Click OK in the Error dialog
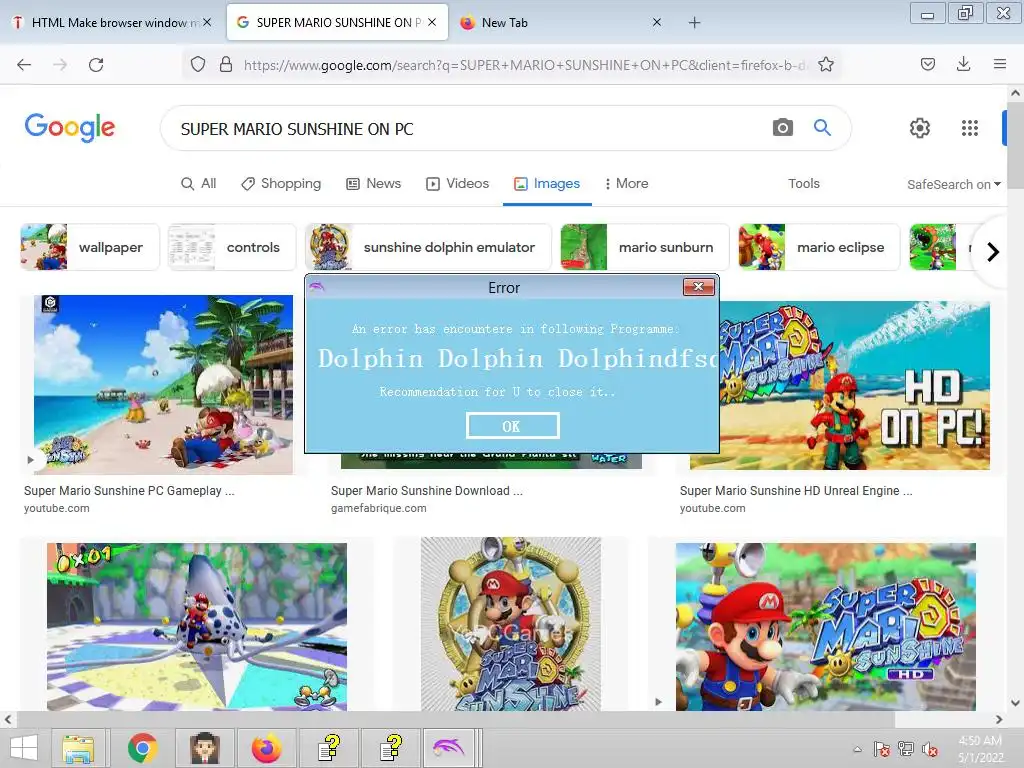Viewport: 1024px width, 768px height. pos(512,426)
